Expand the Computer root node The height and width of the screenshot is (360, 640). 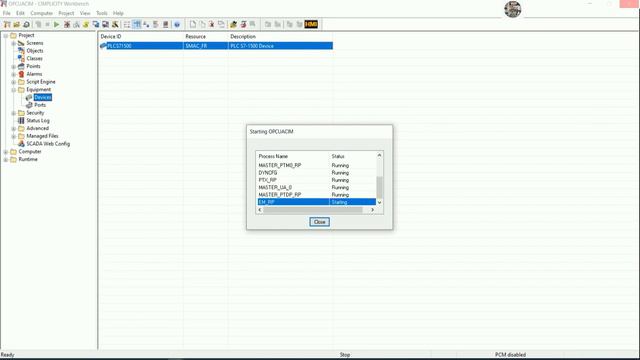(x=6, y=152)
